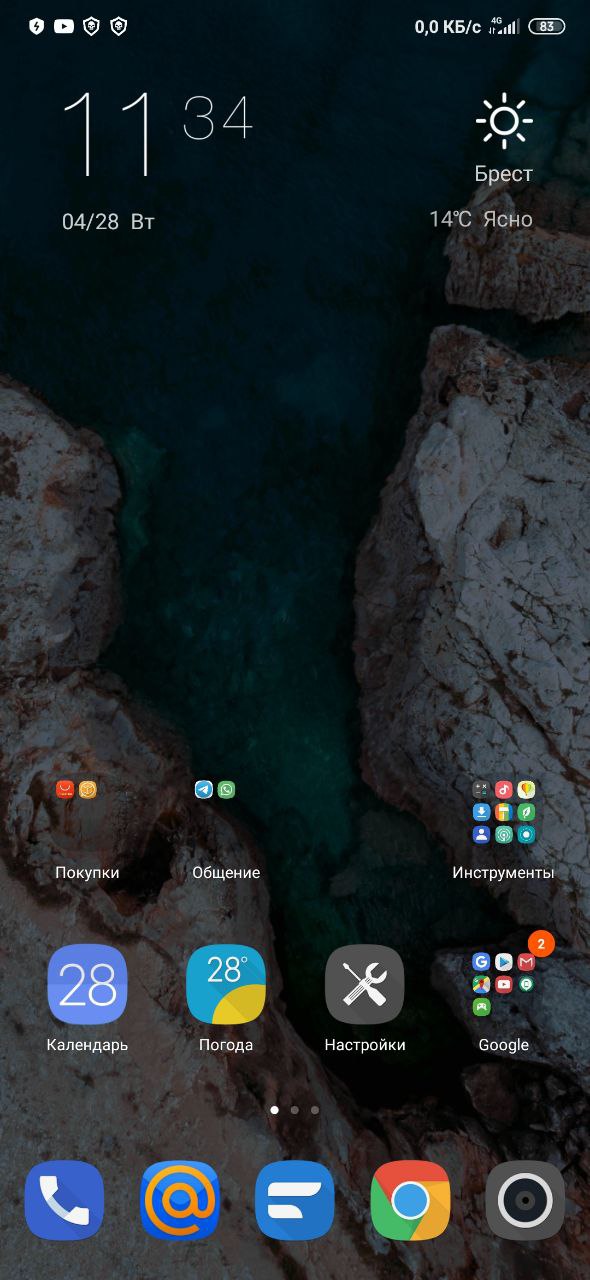Screen dimensions: 590x1280
Task: Open the Настройки settings app
Action: click(365, 984)
